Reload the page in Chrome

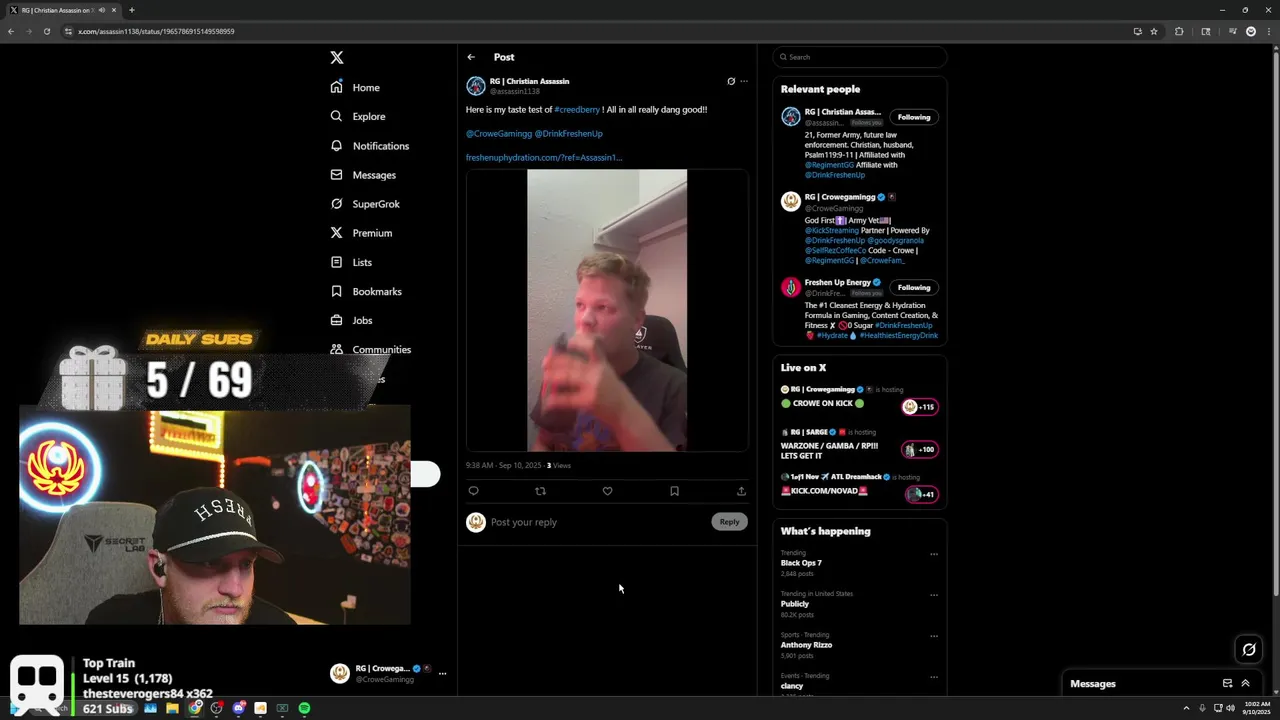pos(46,31)
